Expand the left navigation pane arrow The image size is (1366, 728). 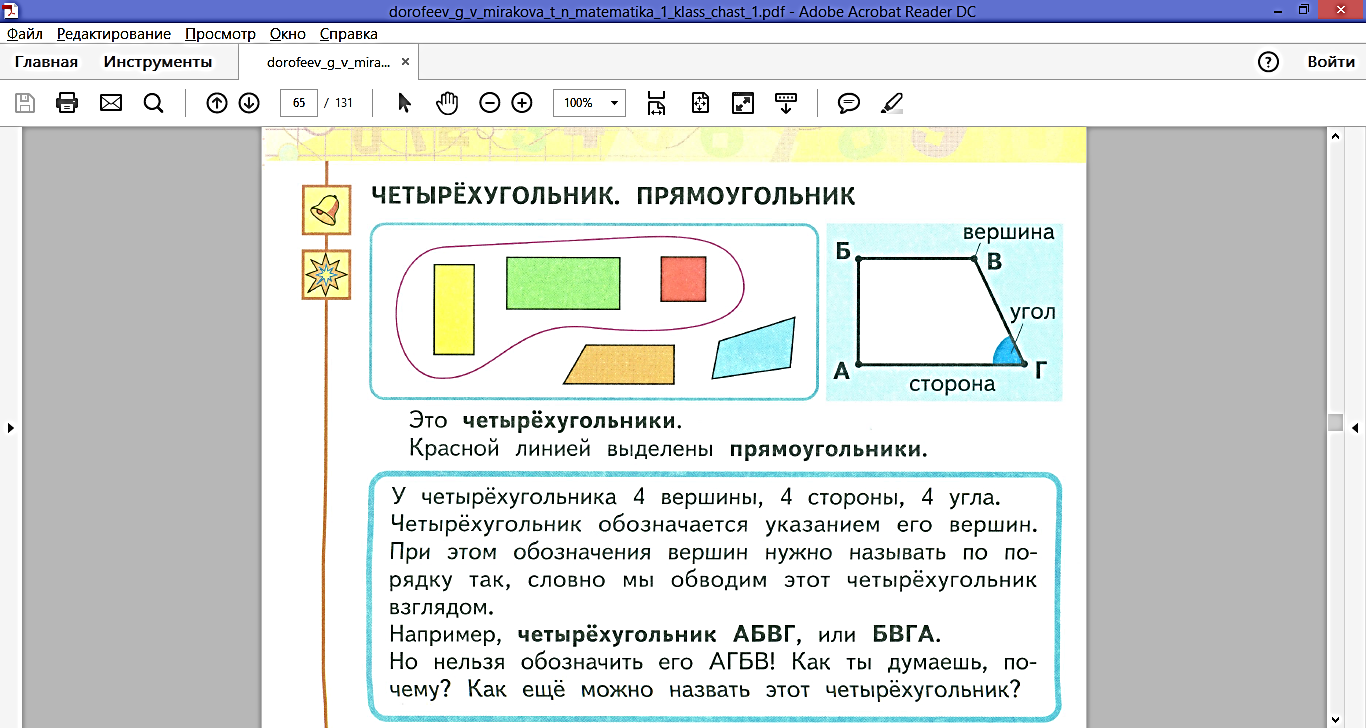coord(10,428)
